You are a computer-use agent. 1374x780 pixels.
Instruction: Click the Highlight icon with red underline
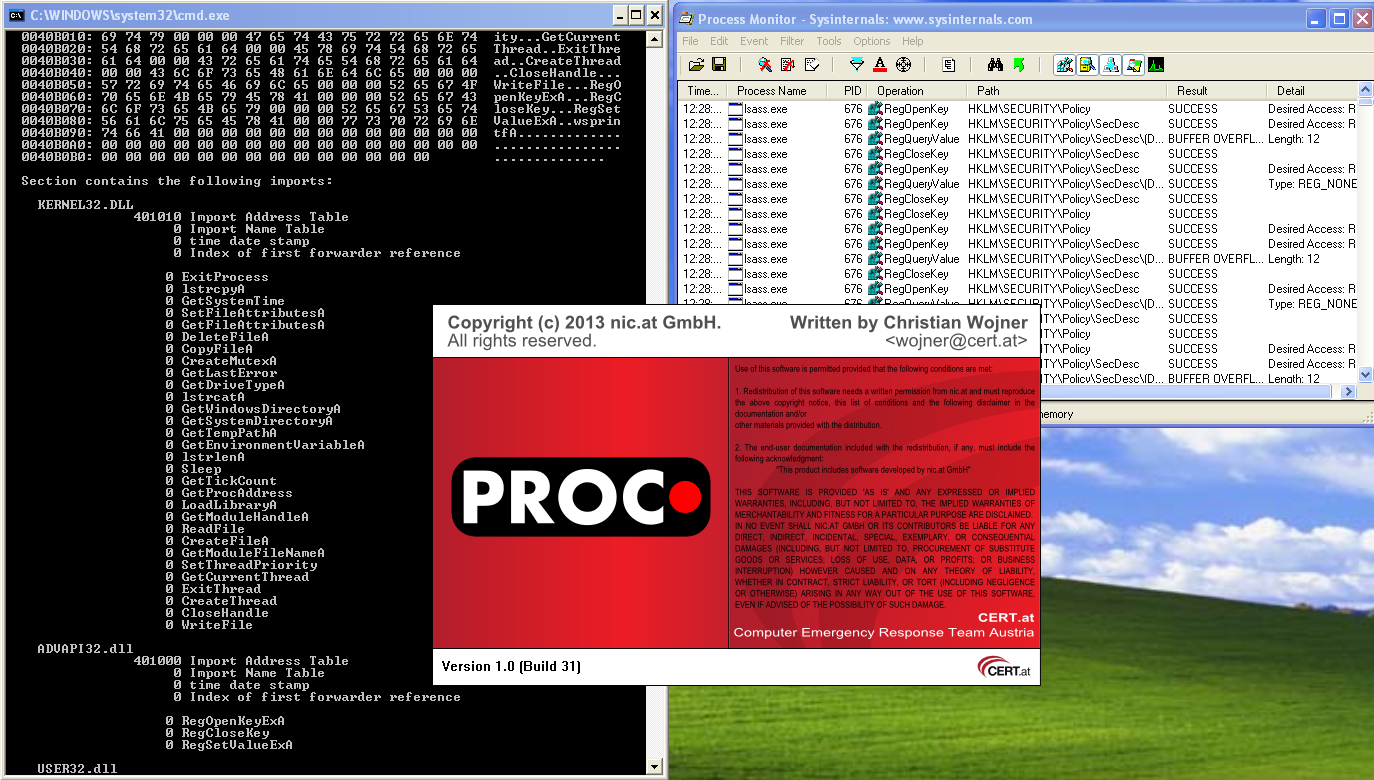880,65
